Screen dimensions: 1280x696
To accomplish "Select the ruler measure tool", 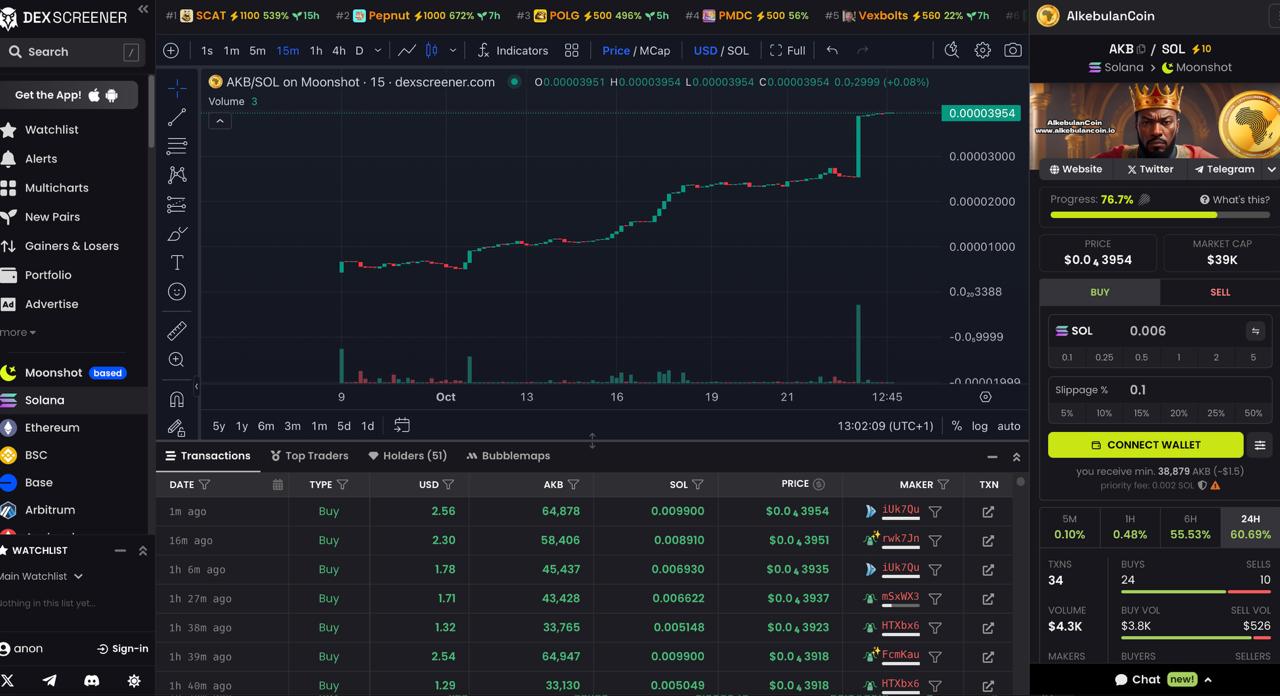I will point(177,330).
